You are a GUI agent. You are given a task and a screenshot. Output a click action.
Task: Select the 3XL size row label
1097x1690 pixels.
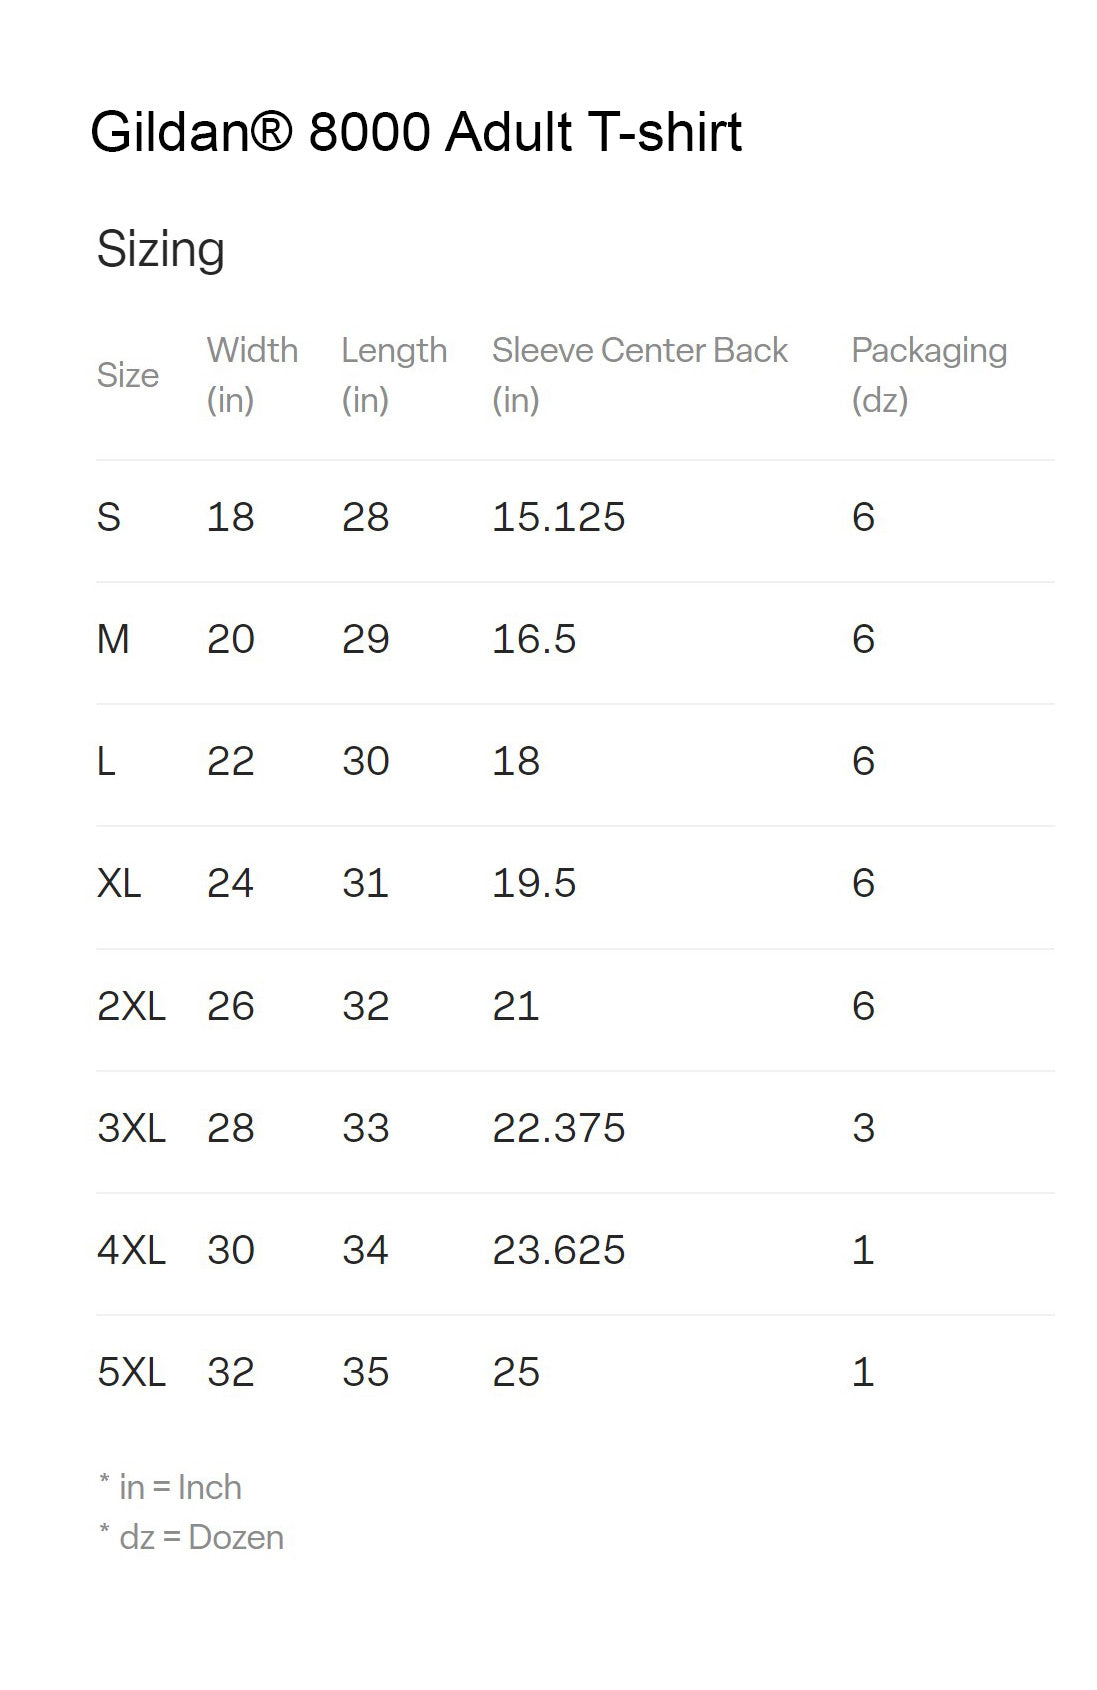coord(131,1128)
